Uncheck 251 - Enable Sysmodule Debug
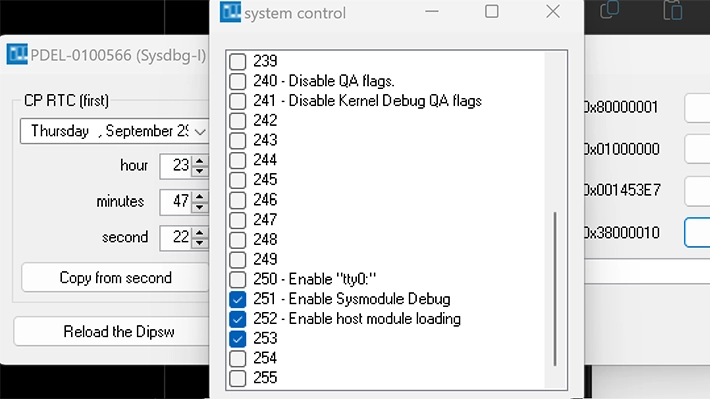The height and width of the screenshot is (399, 710). (237, 299)
